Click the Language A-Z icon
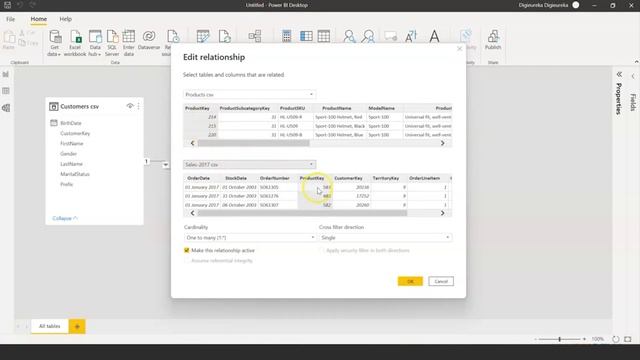The image size is (640, 360). point(411,36)
